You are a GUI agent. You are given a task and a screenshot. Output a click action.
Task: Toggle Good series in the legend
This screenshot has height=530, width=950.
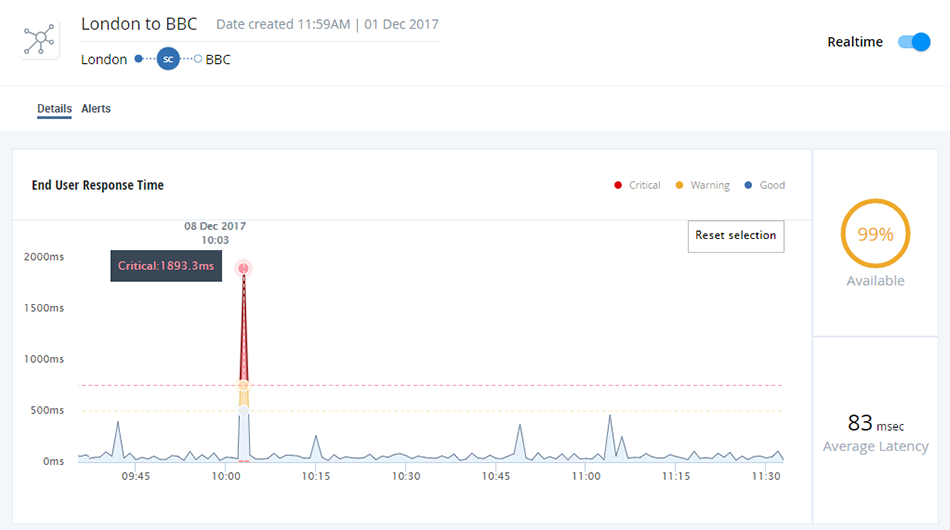tap(765, 185)
